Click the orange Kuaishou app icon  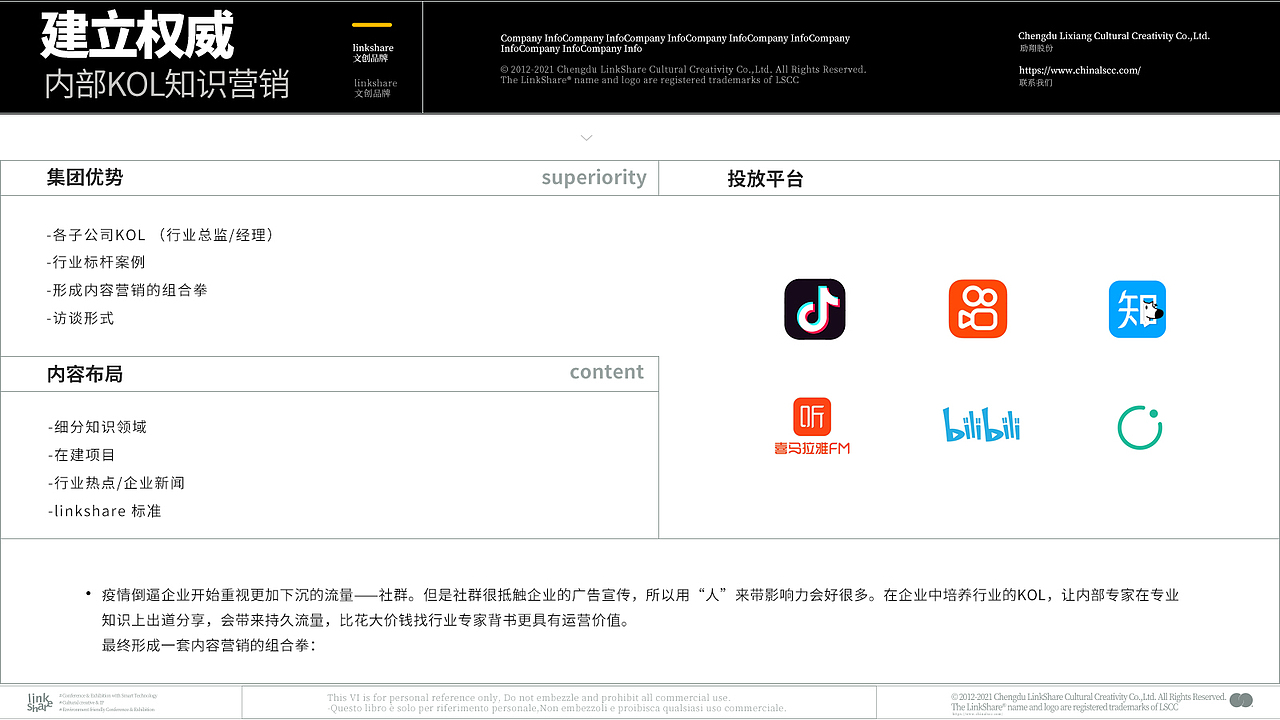click(977, 308)
